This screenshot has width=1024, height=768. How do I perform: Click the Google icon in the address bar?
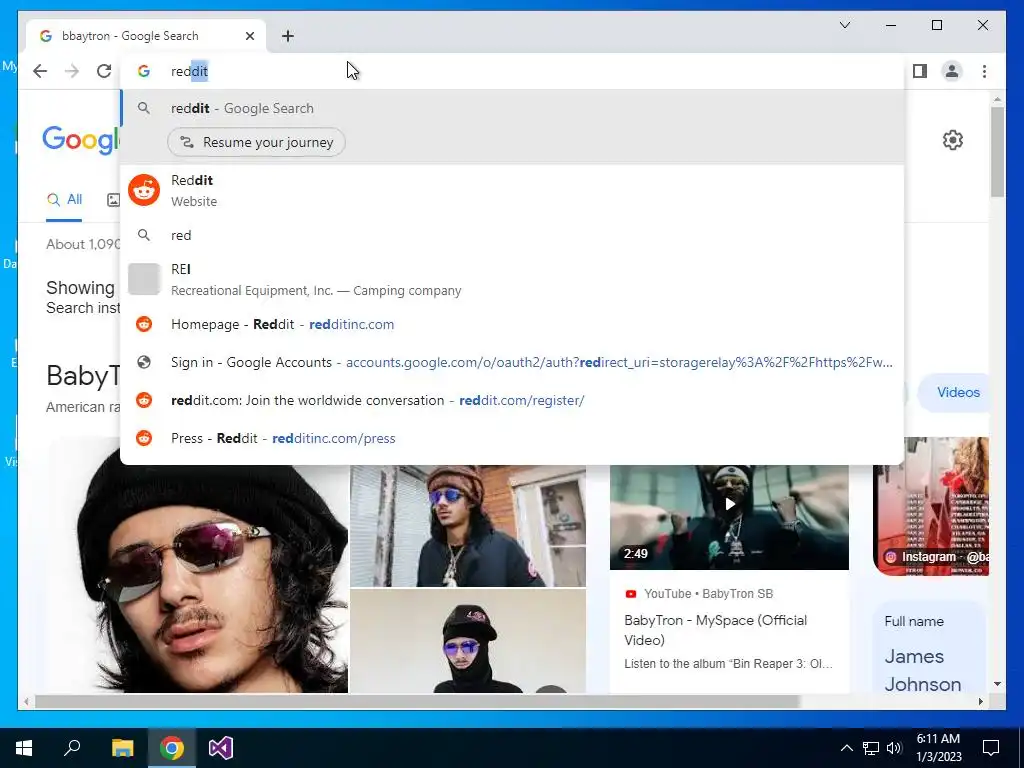coord(144,71)
